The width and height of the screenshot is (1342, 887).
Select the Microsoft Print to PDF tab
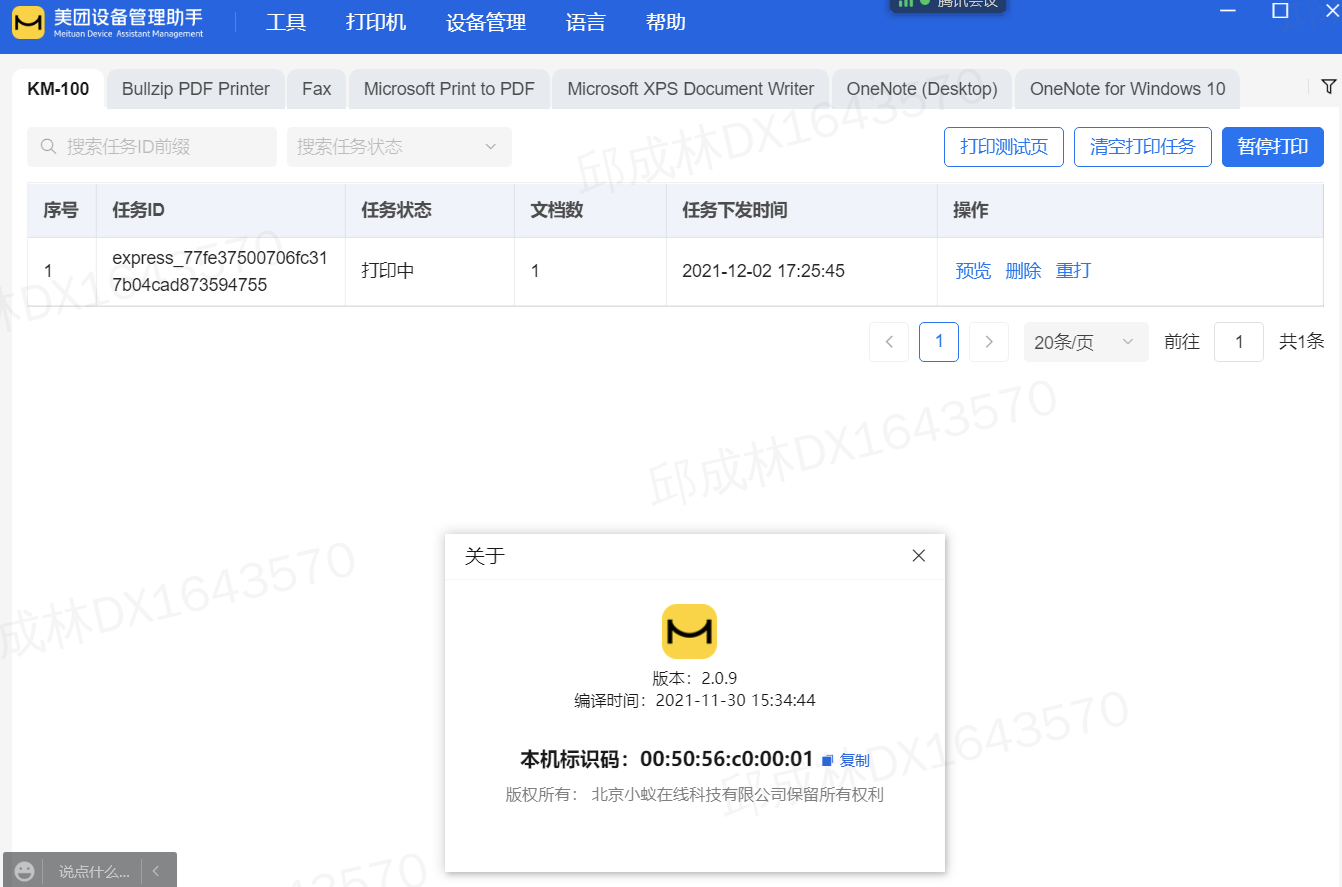coord(449,89)
